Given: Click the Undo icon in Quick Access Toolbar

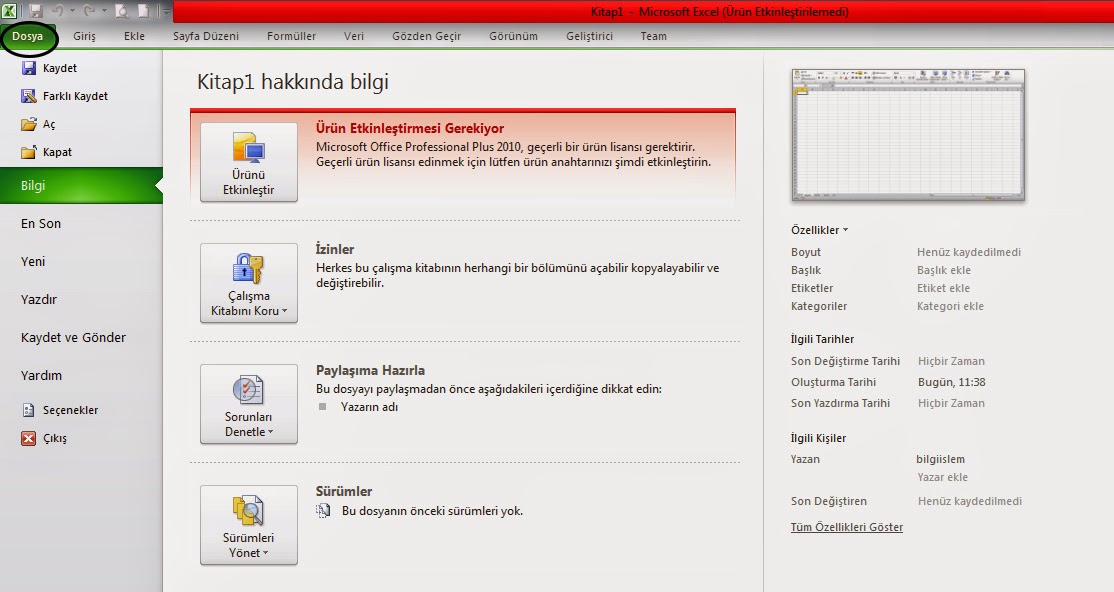Looking at the screenshot, I should [x=57, y=9].
